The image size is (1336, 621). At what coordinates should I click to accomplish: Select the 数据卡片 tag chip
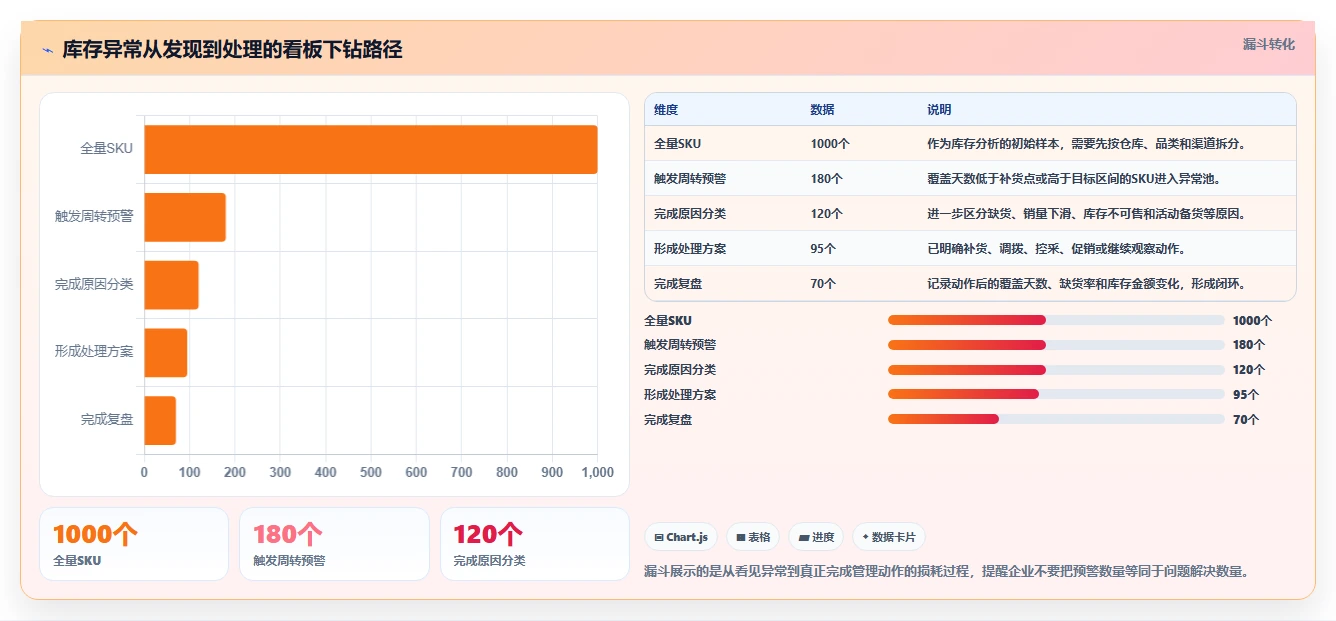(889, 537)
